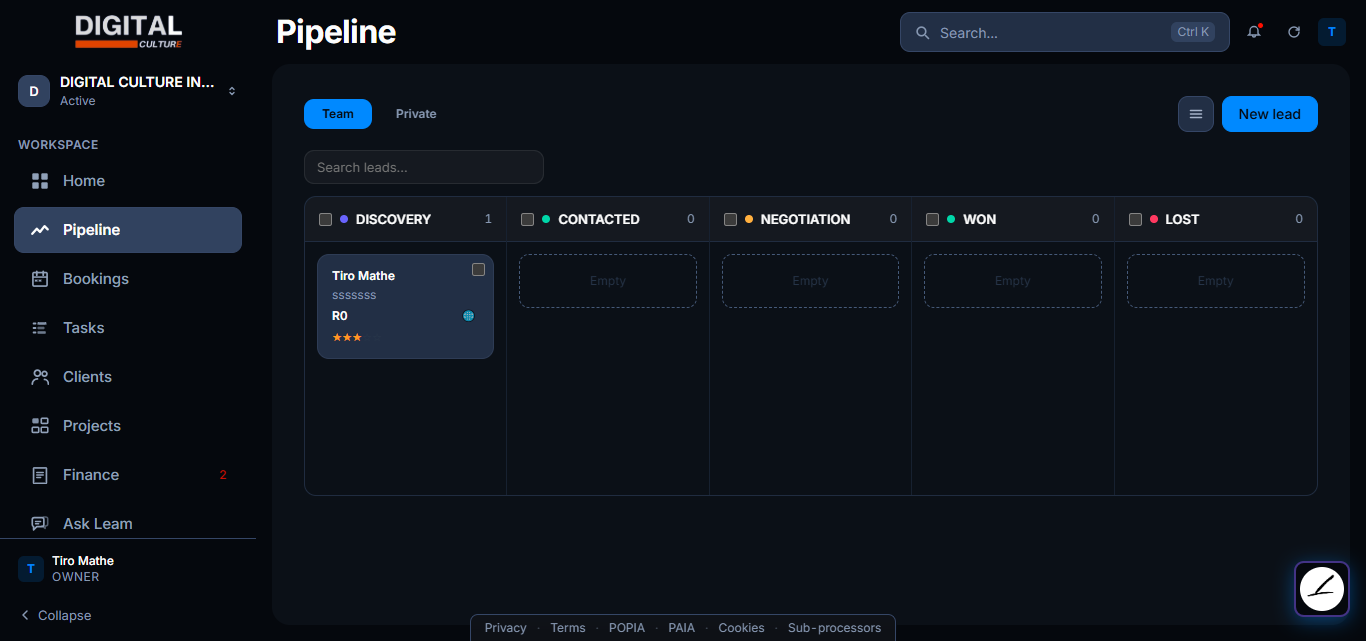The height and width of the screenshot is (641, 1366).
Task: Select the Team tab
Action: pos(338,114)
